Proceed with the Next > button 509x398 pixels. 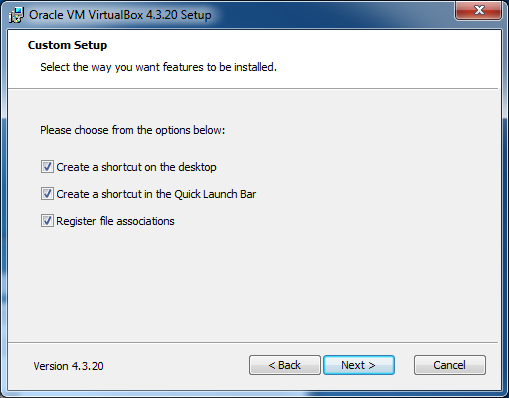(x=359, y=365)
